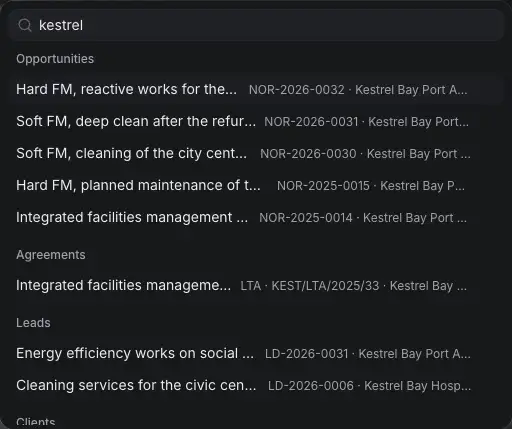Click the Agreements section heading
Viewport: 512px width, 429px height.
(x=51, y=255)
